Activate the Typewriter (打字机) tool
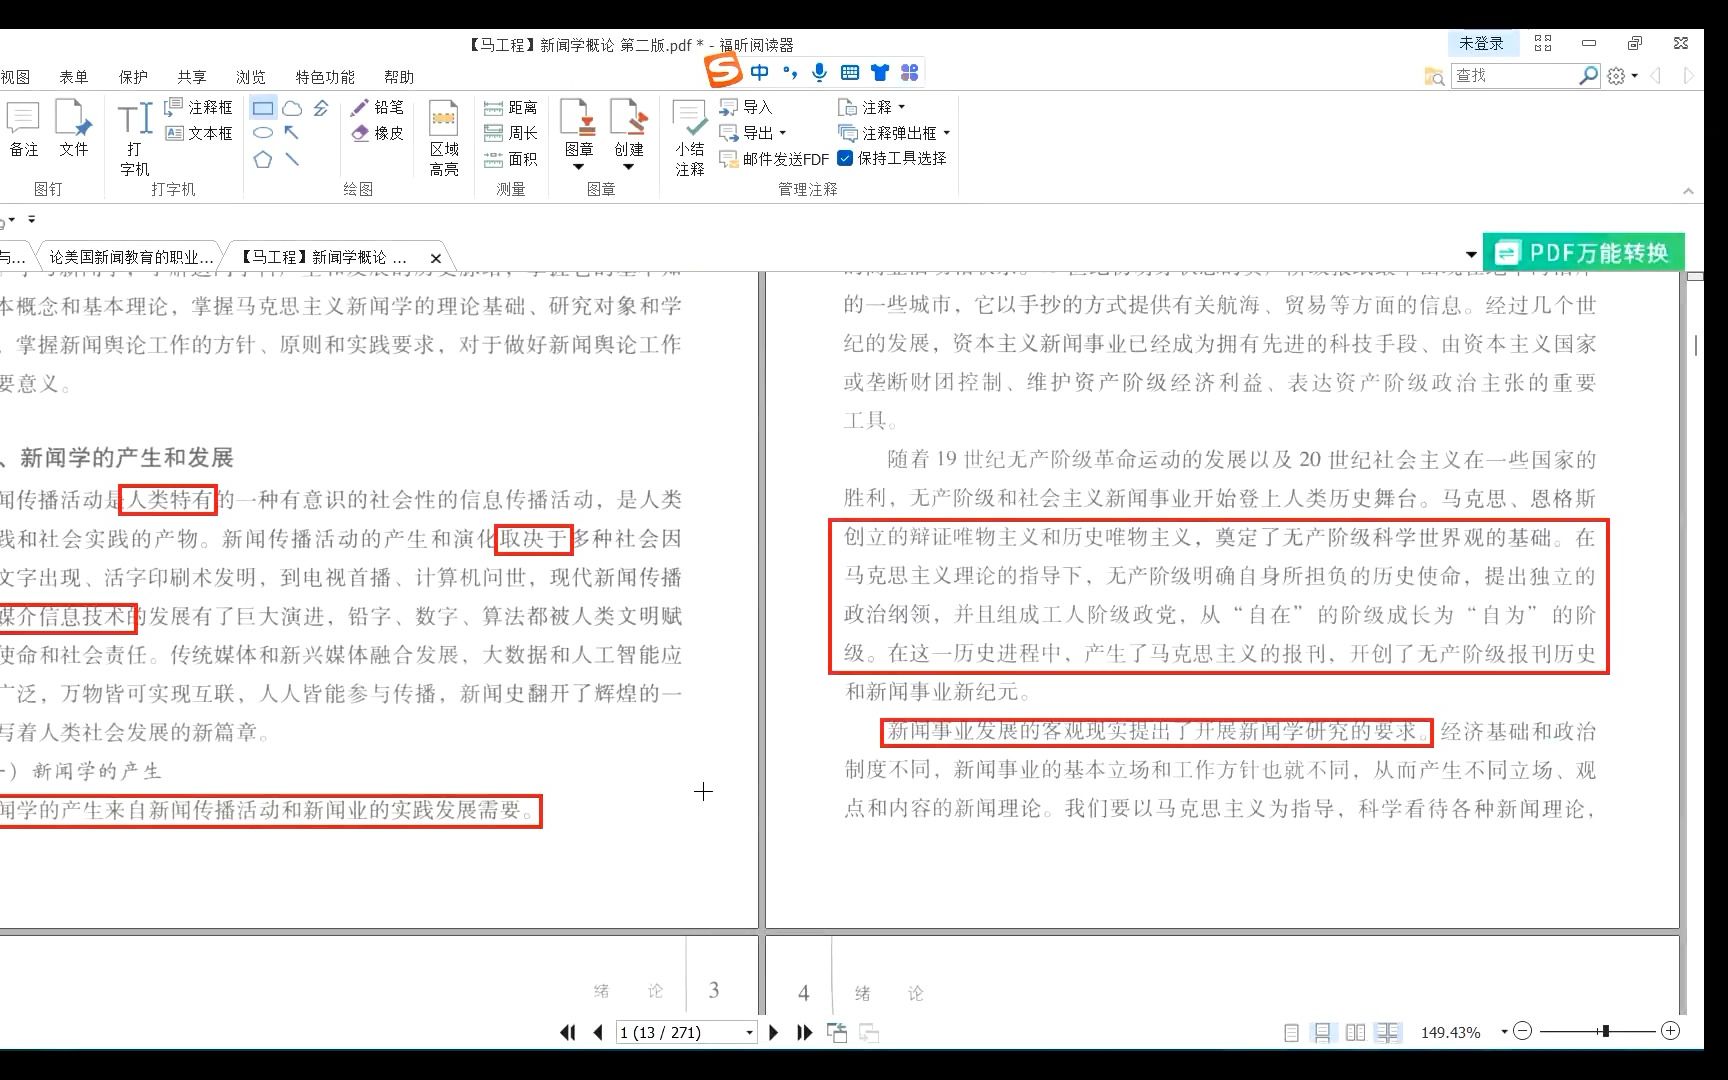The height and width of the screenshot is (1080, 1728). pyautogui.click(x=135, y=139)
